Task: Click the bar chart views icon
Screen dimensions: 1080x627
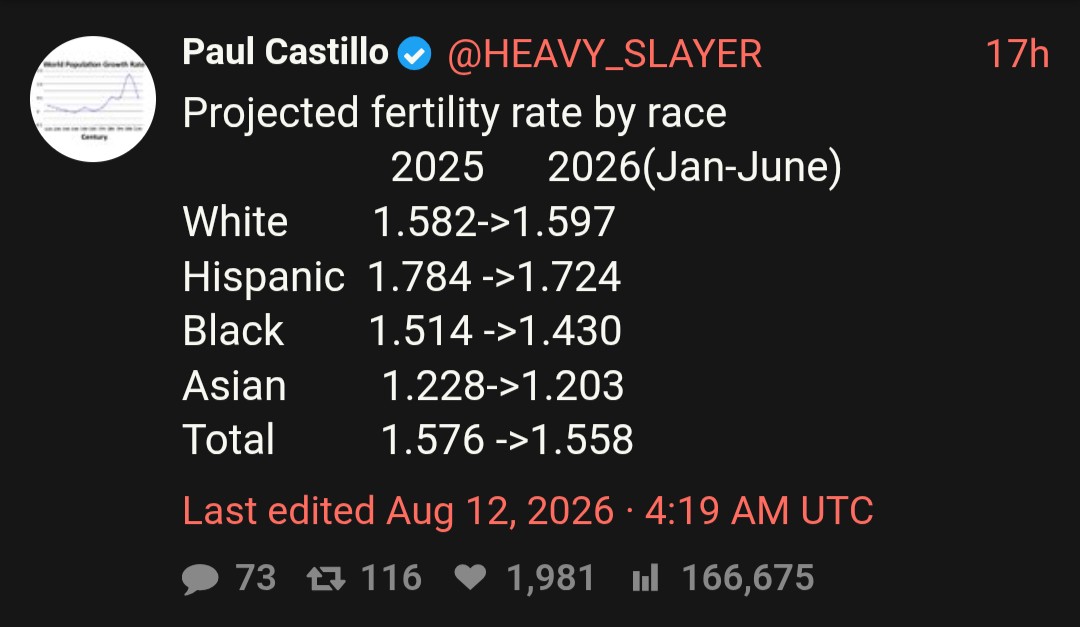Action: [x=645, y=577]
